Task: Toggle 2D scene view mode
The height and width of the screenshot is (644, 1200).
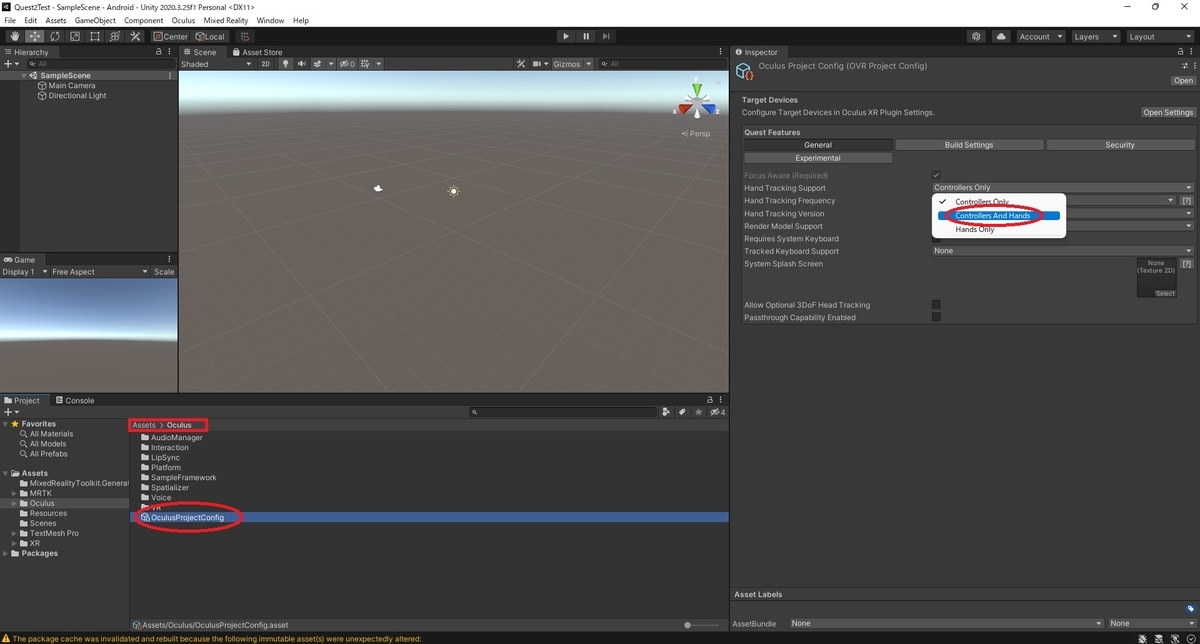Action: tap(266, 64)
